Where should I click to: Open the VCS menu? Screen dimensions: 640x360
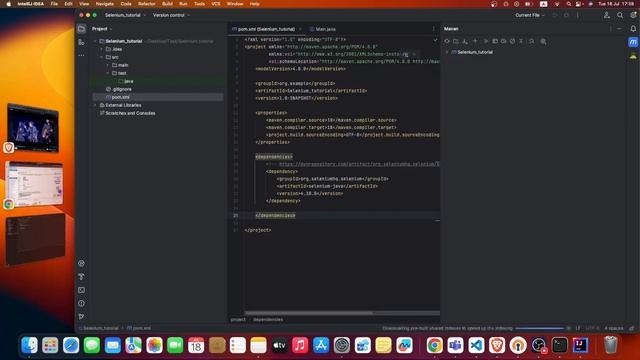pos(216,4)
